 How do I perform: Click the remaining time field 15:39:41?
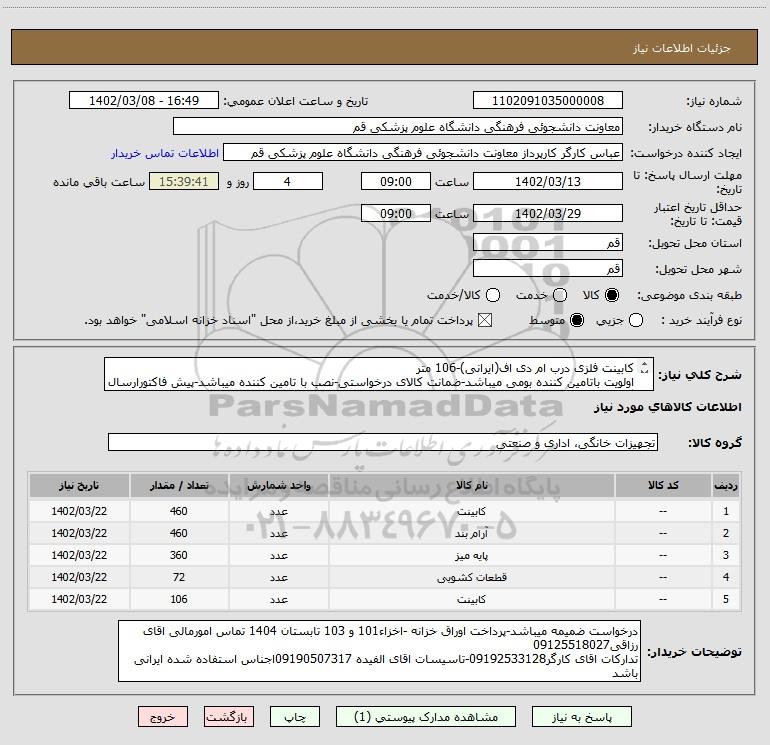coord(184,182)
